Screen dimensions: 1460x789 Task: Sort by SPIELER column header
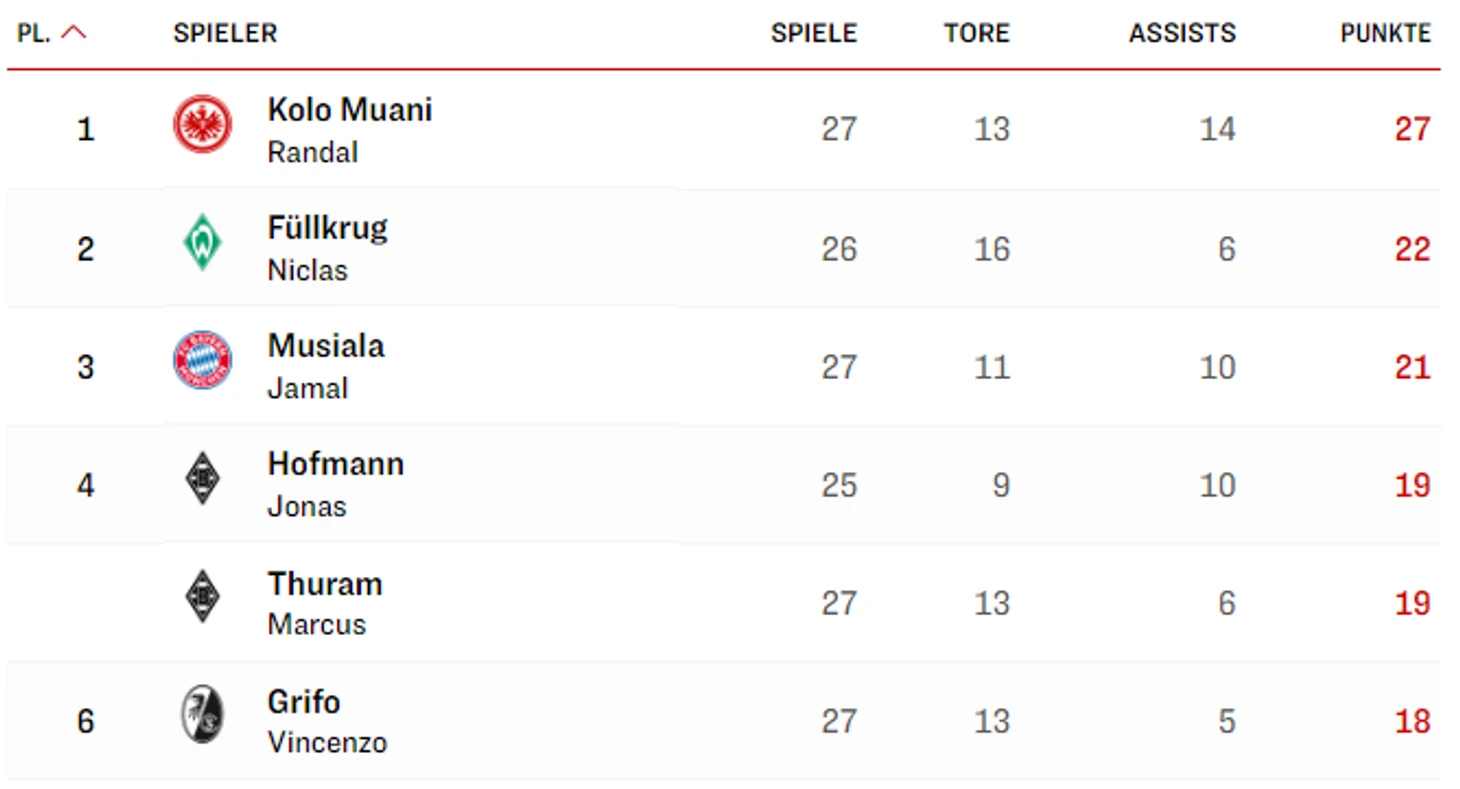pos(225,33)
